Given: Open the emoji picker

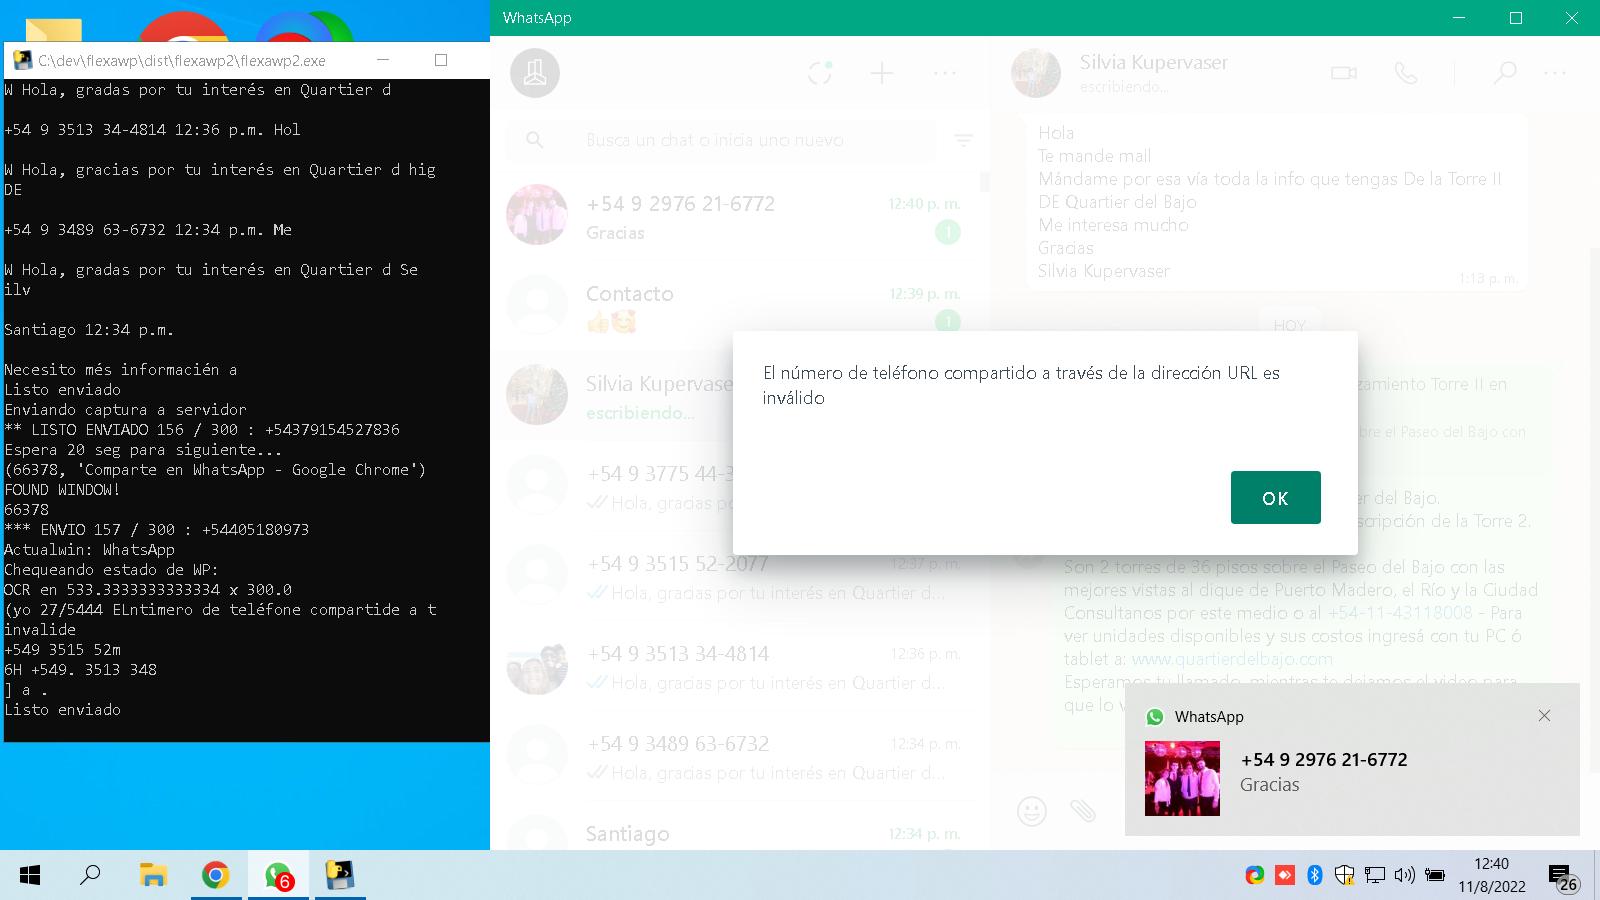Looking at the screenshot, I should [1031, 810].
